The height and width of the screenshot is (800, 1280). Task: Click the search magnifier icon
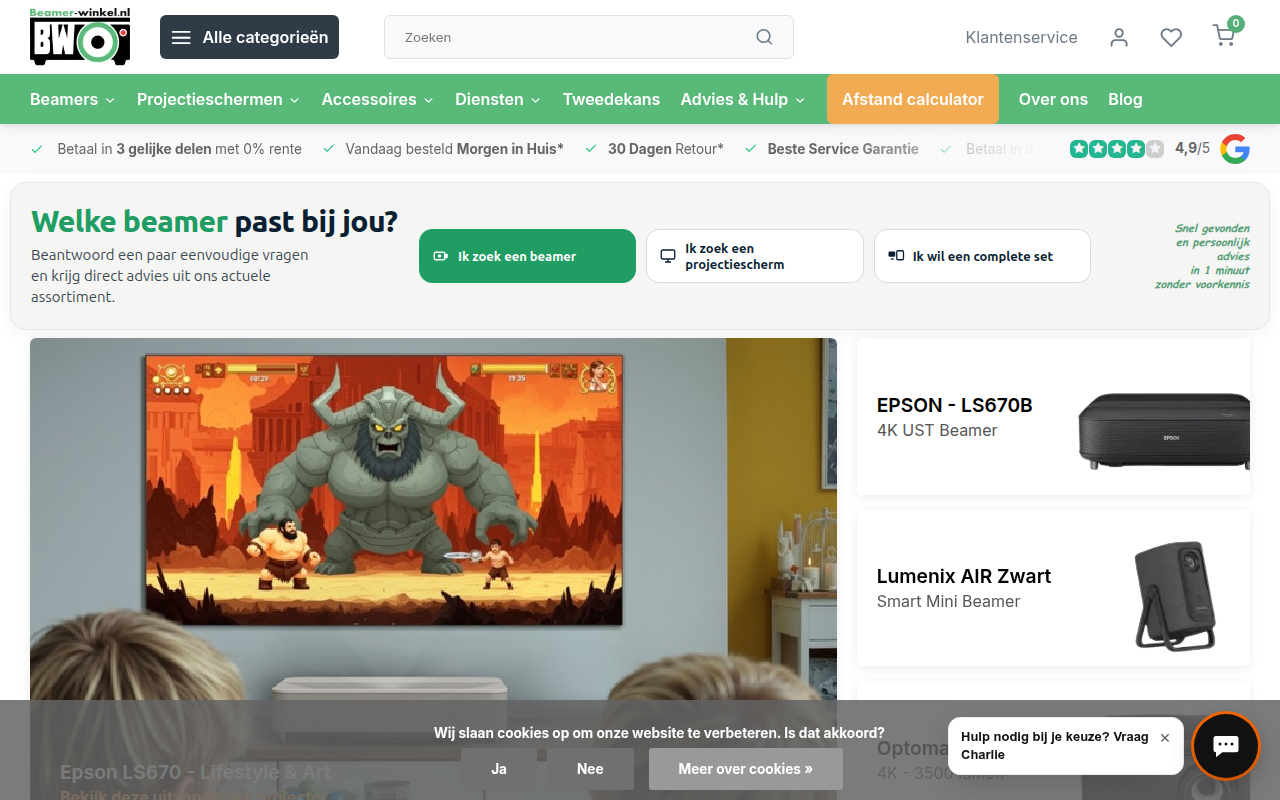click(764, 37)
